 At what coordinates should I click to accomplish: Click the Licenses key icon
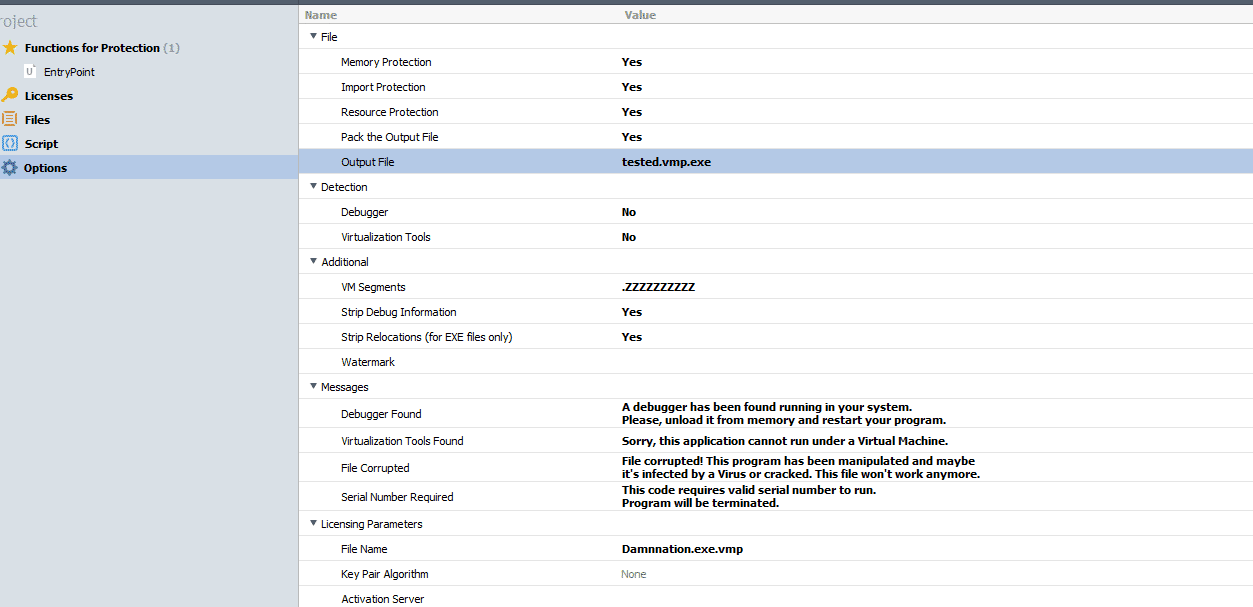tap(10, 95)
